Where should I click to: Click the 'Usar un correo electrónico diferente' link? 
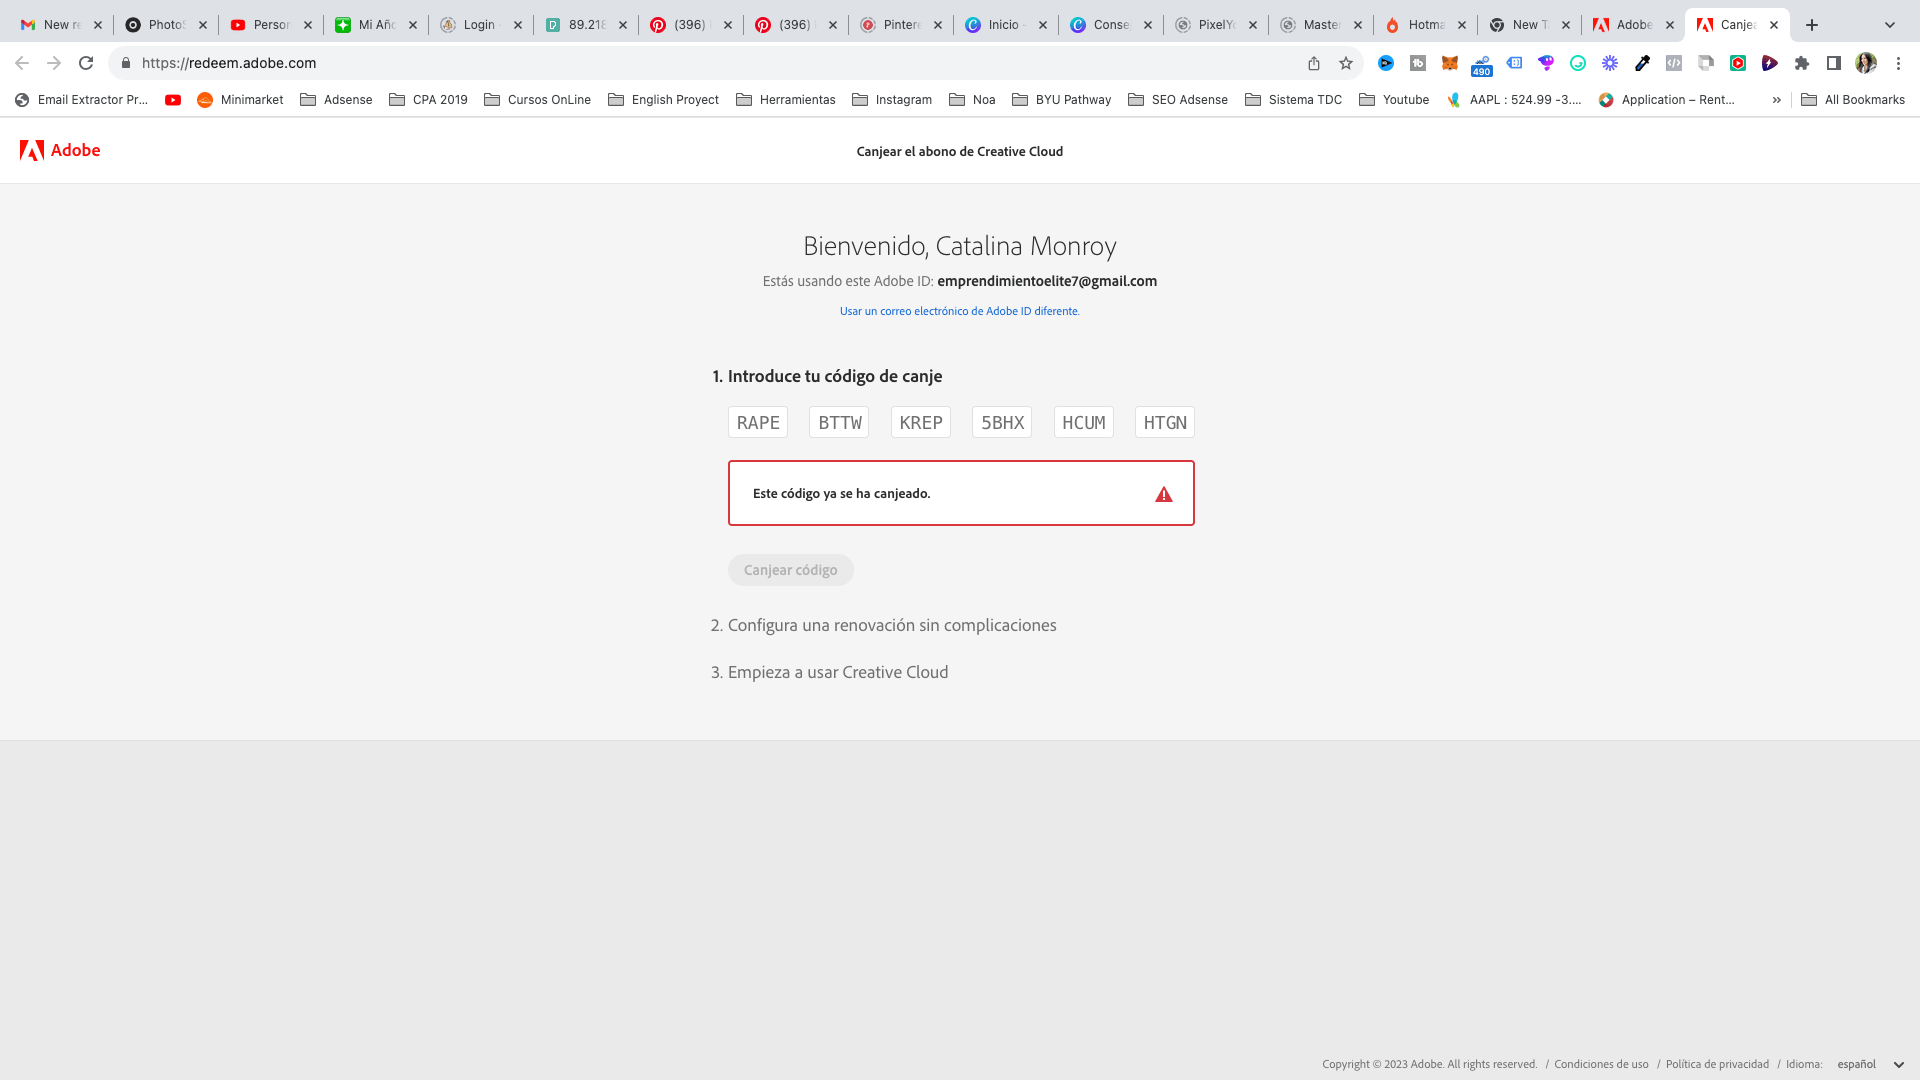[959, 311]
